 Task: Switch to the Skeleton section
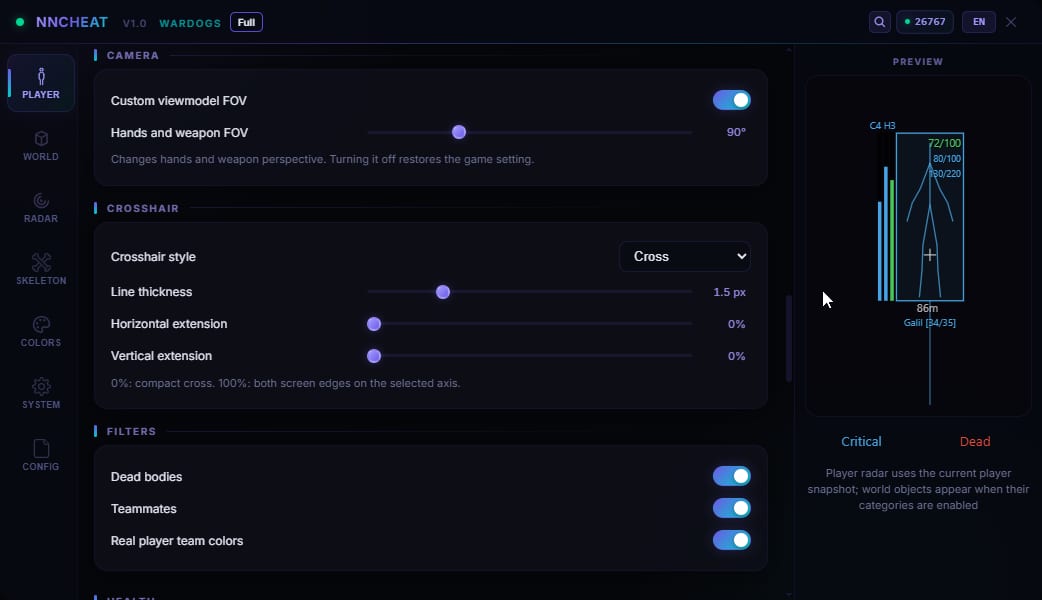tap(41, 270)
